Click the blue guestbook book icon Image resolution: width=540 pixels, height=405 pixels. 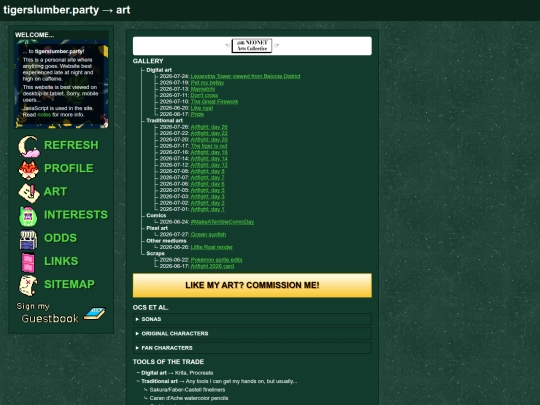[95, 313]
